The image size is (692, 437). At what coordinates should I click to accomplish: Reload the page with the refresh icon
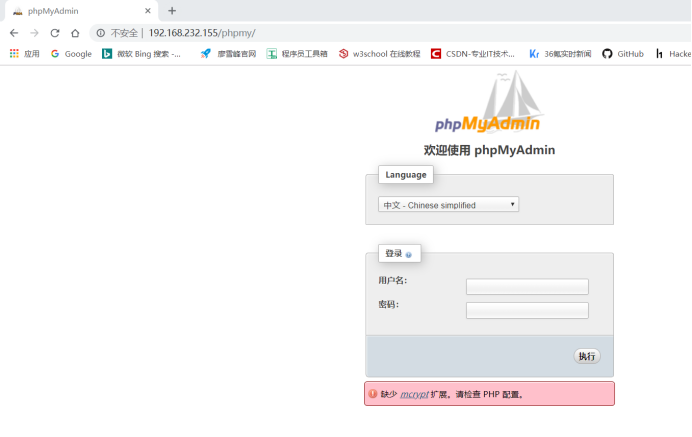[55, 33]
